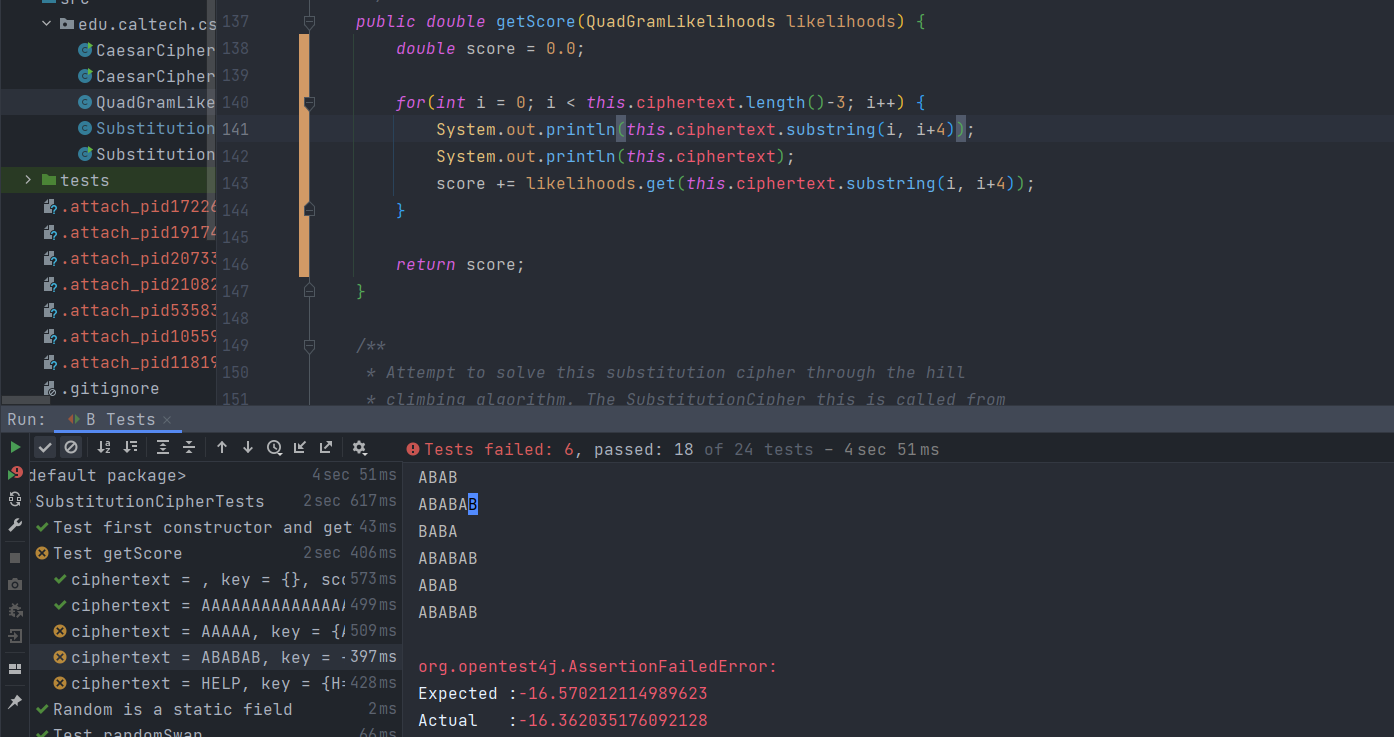This screenshot has height=737, width=1394.
Task: Collapse the edu.caltech.cs package
Action: [46, 24]
